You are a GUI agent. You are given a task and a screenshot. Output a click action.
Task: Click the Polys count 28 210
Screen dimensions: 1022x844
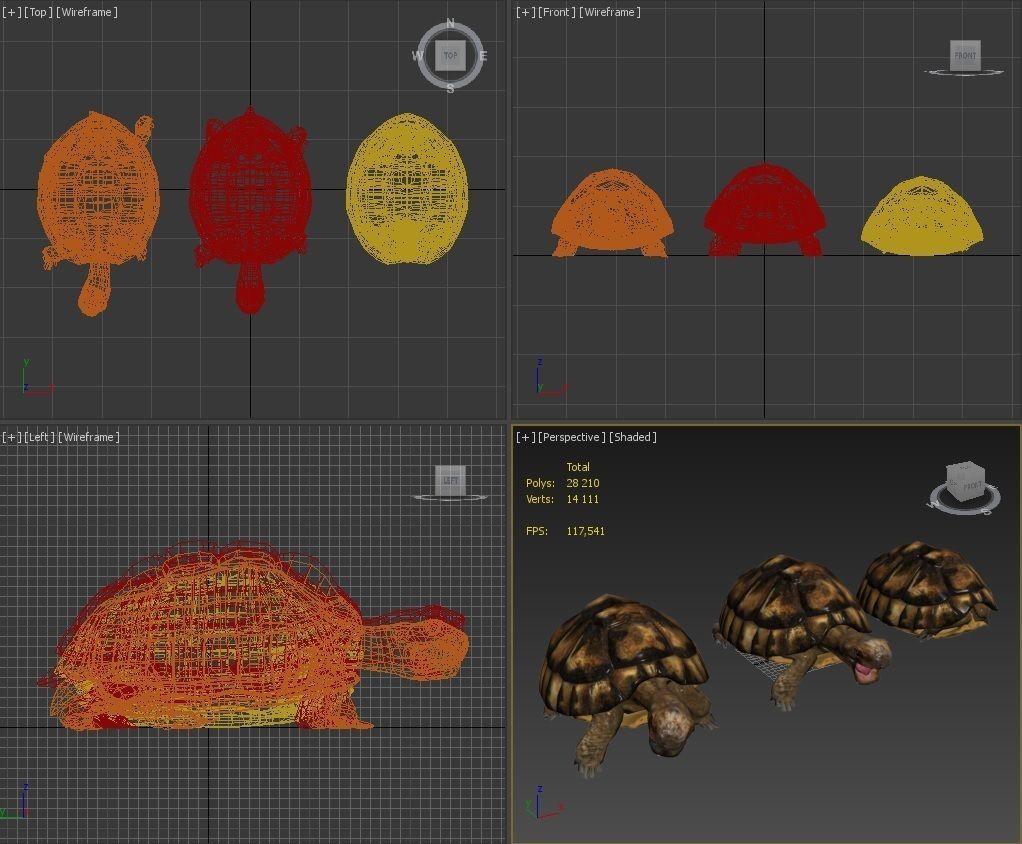click(583, 483)
